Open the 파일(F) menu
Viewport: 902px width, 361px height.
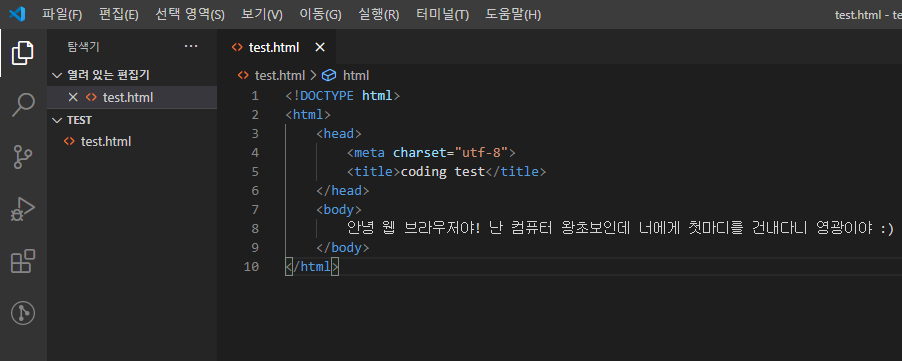pos(62,15)
